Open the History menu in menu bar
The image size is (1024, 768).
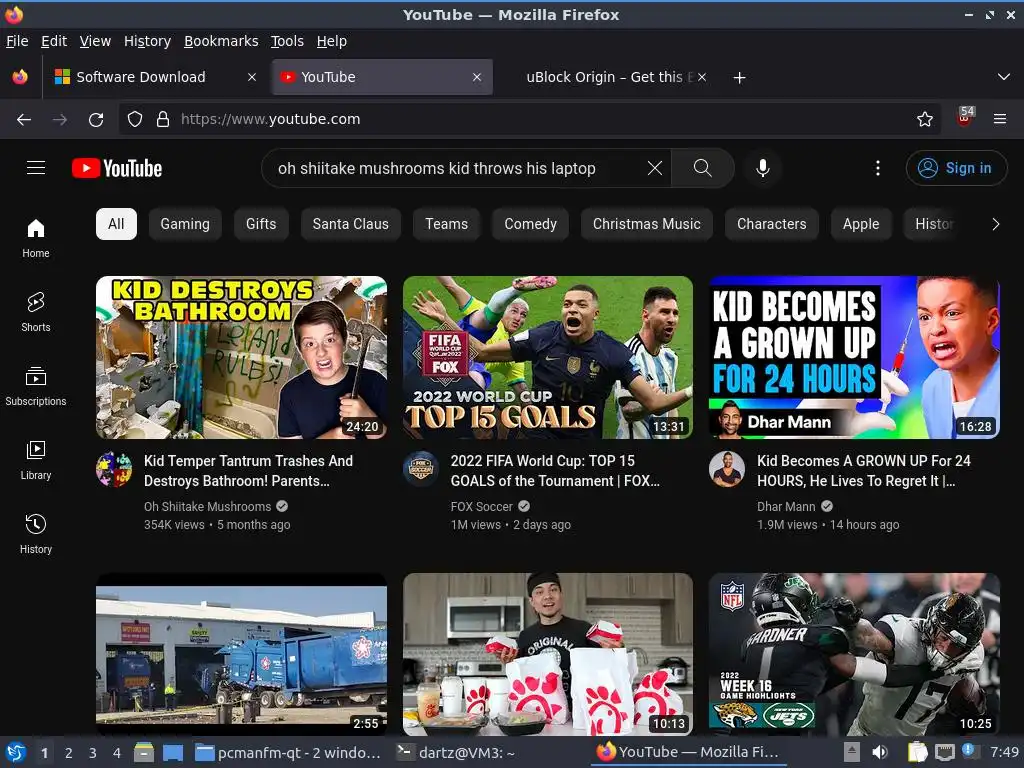point(147,41)
